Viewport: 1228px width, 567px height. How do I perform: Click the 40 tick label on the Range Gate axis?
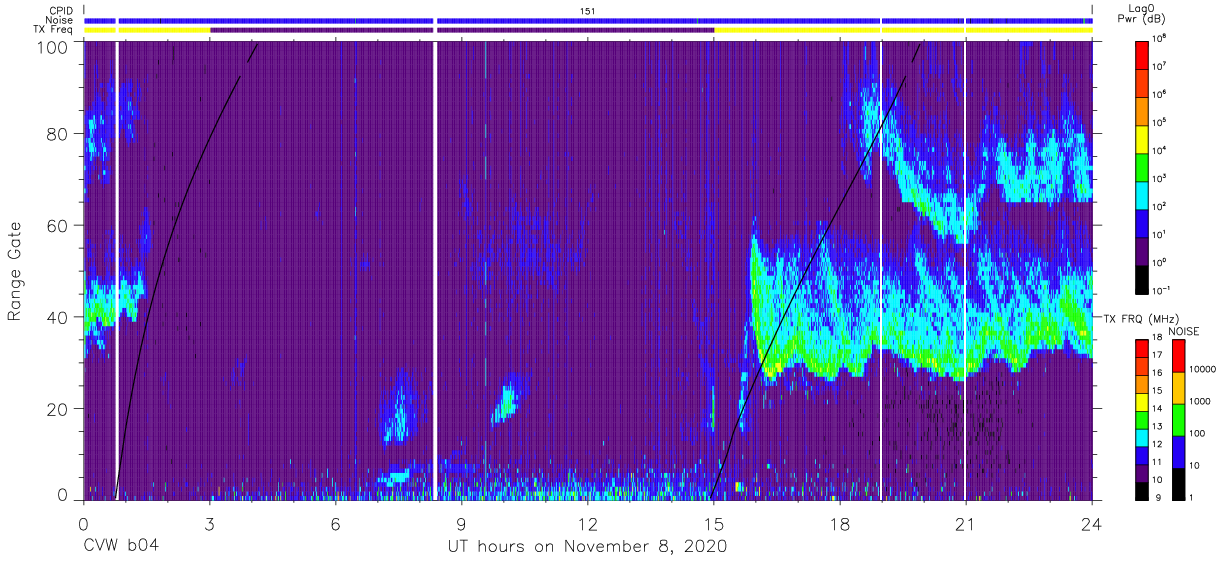pyautogui.click(x=57, y=317)
